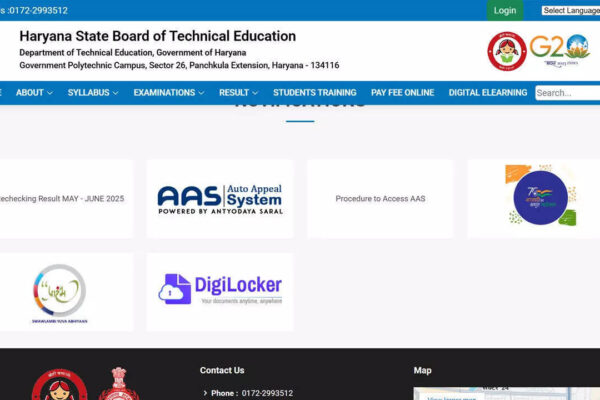Click the Department of Technical Education subtitle

pyautogui.click(x=133, y=52)
